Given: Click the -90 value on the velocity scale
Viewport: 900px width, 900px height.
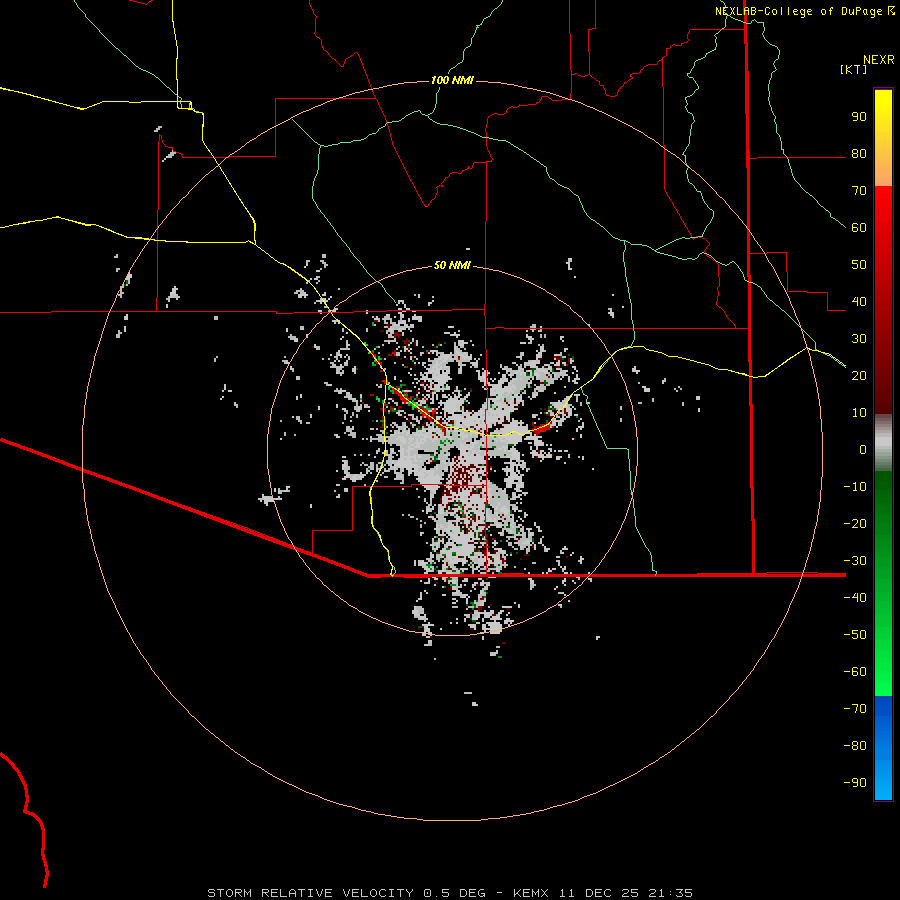Looking at the screenshot, I should (x=855, y=783).
